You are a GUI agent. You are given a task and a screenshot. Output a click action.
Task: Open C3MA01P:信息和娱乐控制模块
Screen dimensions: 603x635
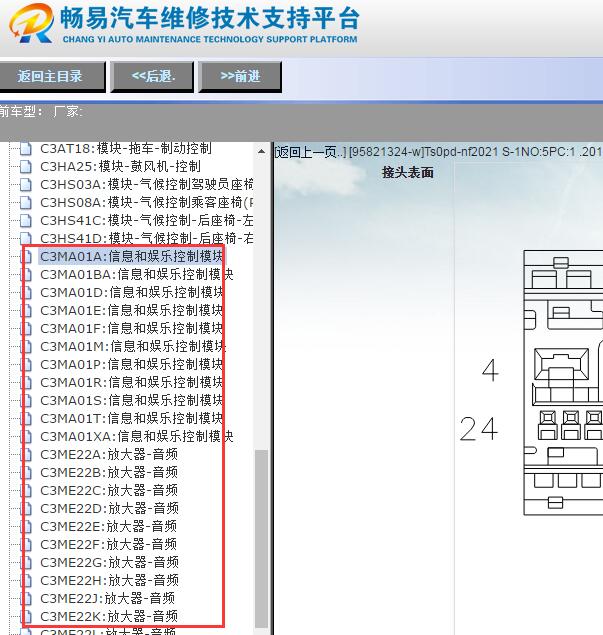[131, 364]
